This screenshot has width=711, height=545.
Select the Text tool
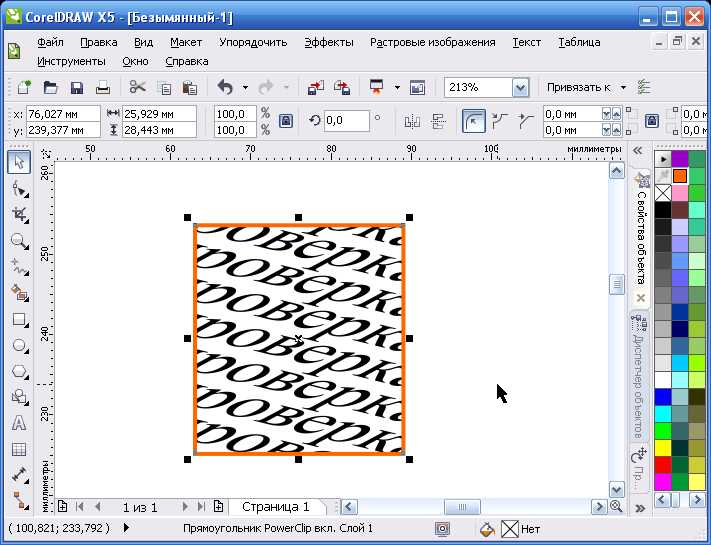pos(19,423)
